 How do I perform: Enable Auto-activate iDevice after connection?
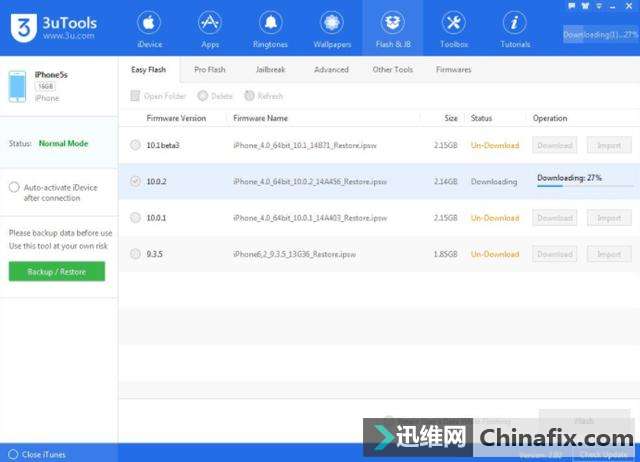point(14,187)
